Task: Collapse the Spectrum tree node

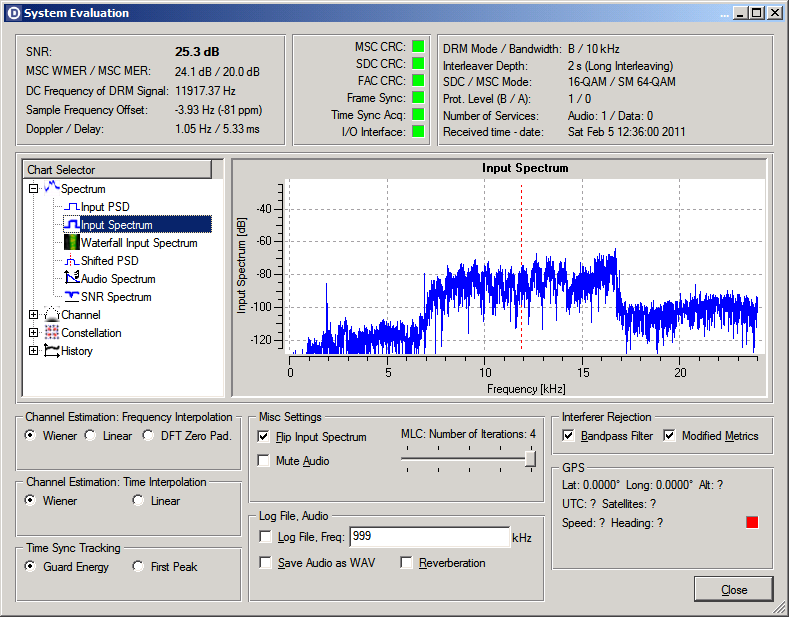Action: 33,189
